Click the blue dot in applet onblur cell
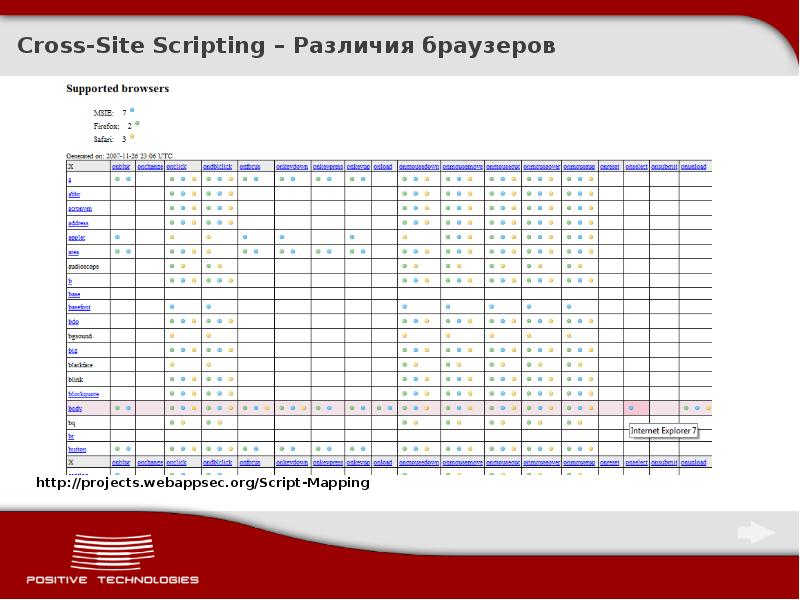 [118, 237]
